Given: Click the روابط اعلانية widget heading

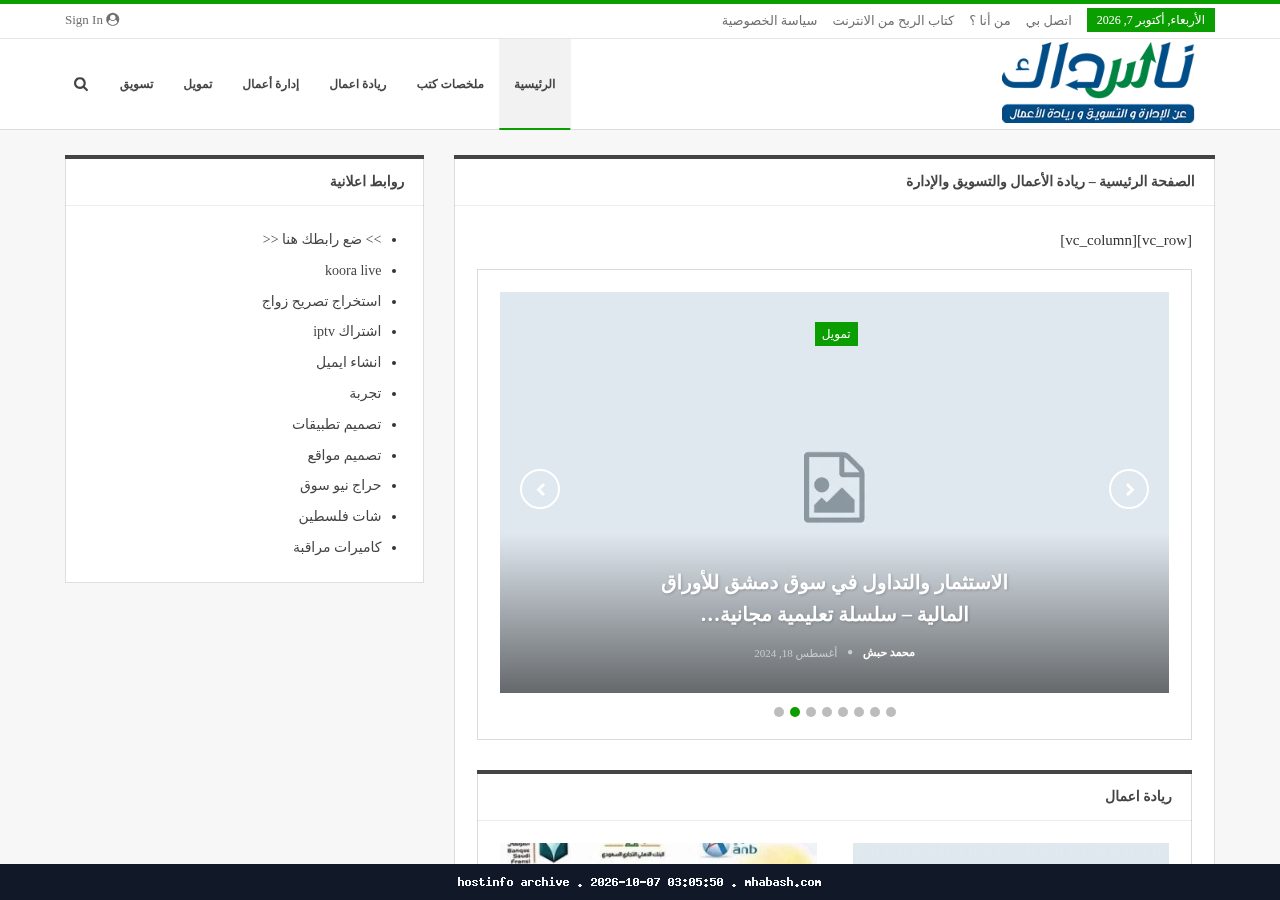Looking at the screenshot, I should click(367, 182).
